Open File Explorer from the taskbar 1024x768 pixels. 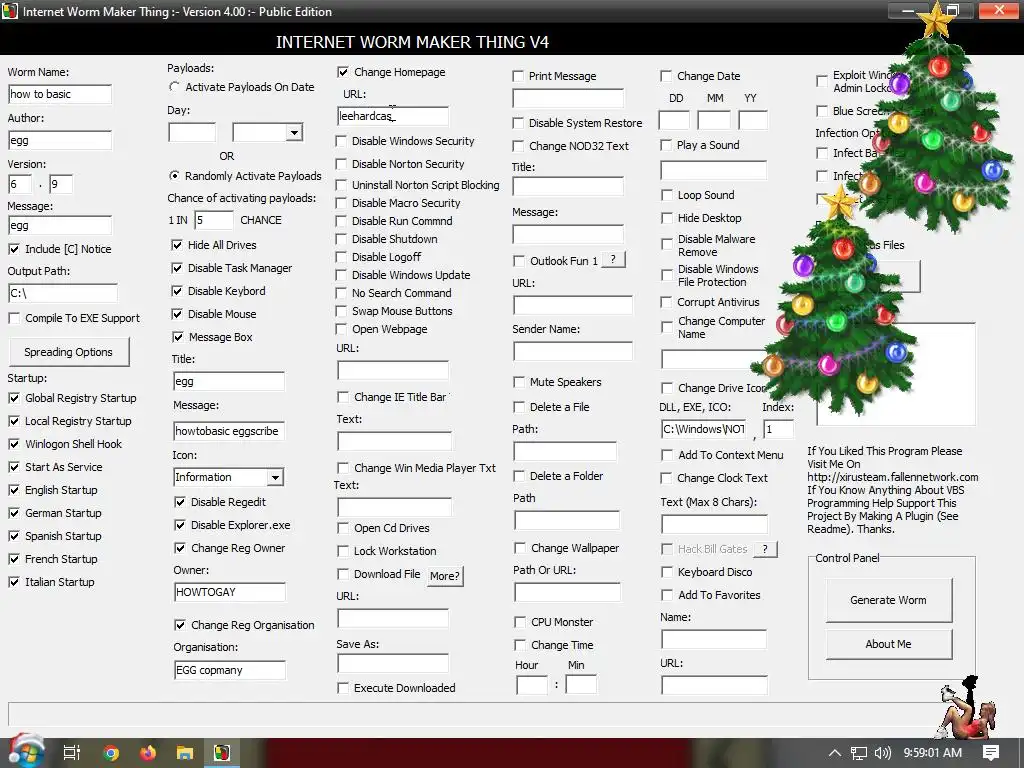(x=185, y=753)
